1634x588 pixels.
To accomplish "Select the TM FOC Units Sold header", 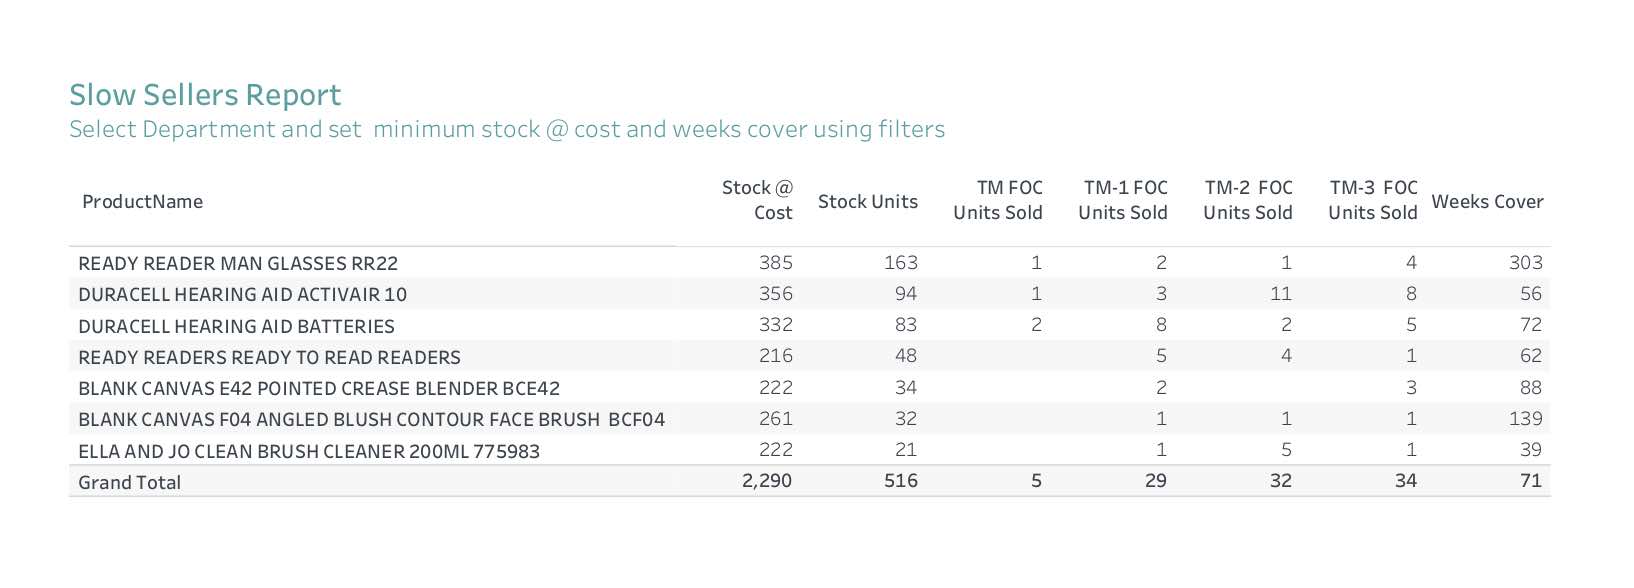I will pyautogui.click(x=997, y=200).
